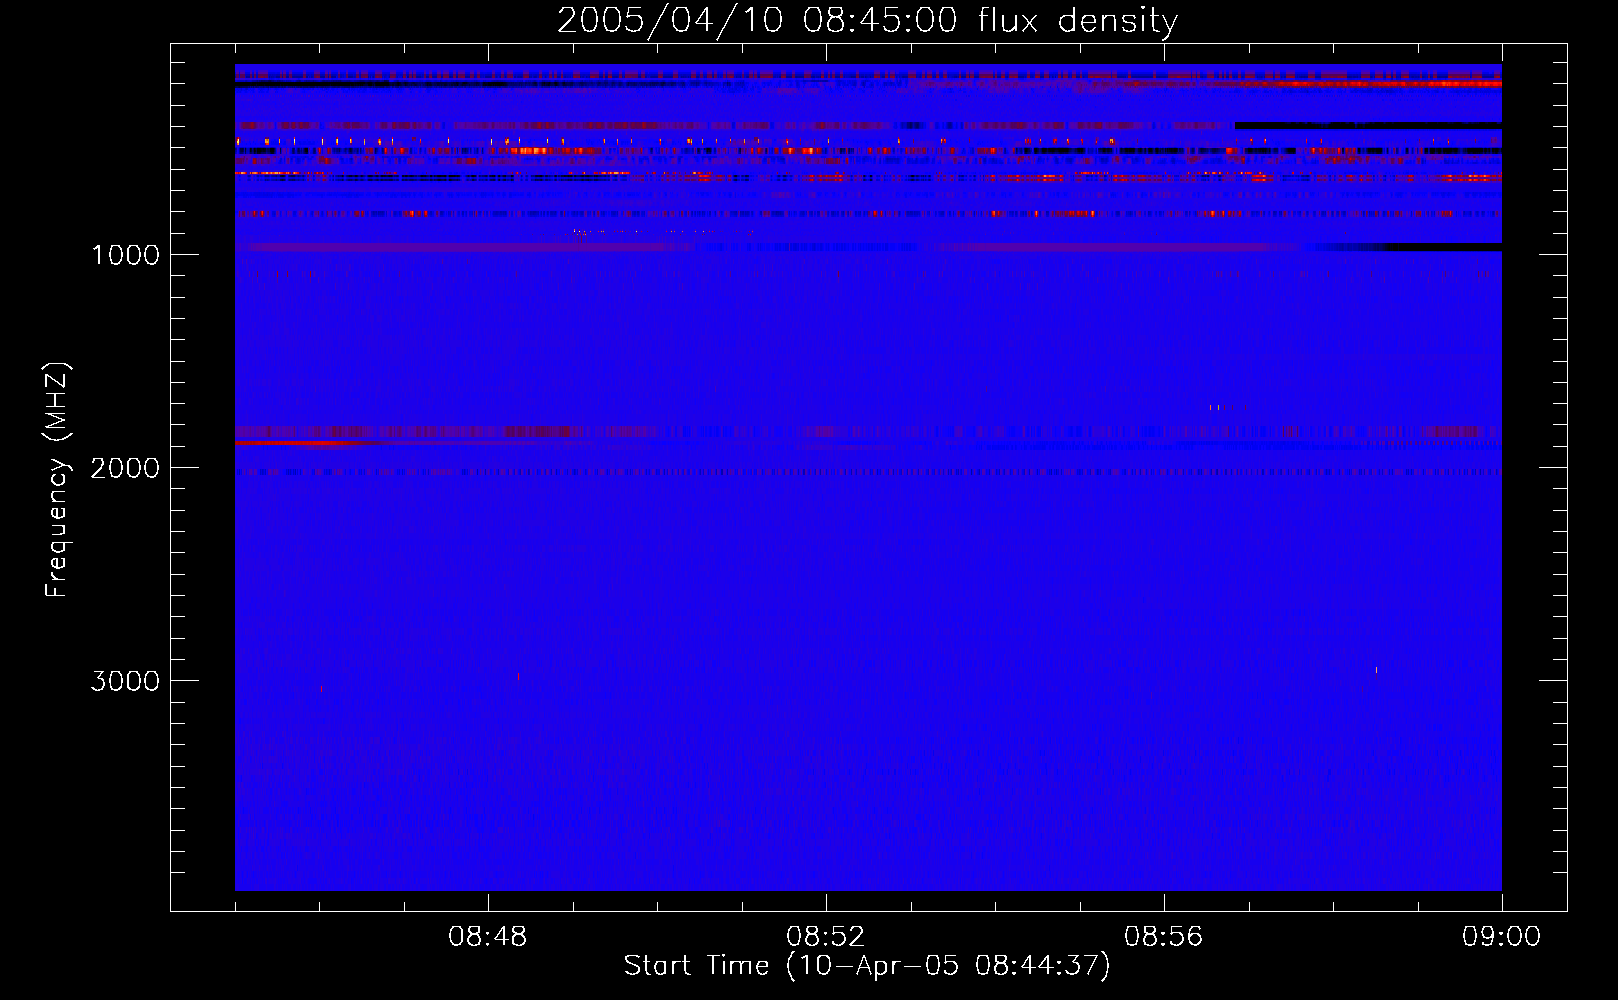Screen dimensions: 1618x1000
Task: Select the 'Frequency (MHZ)' axis label
Action: 57,480
